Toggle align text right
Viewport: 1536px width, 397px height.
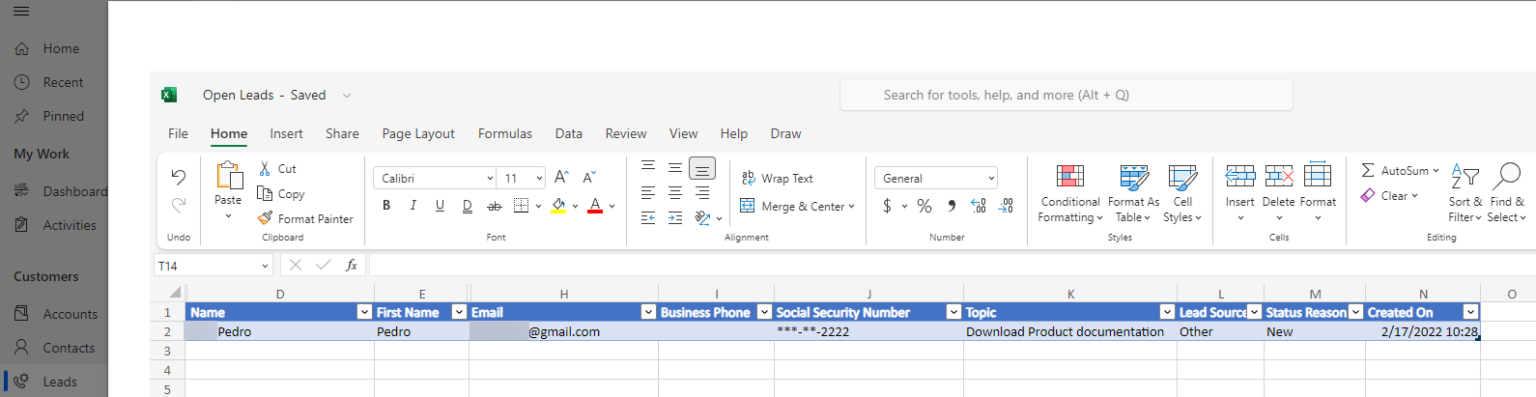coord(702,192)
